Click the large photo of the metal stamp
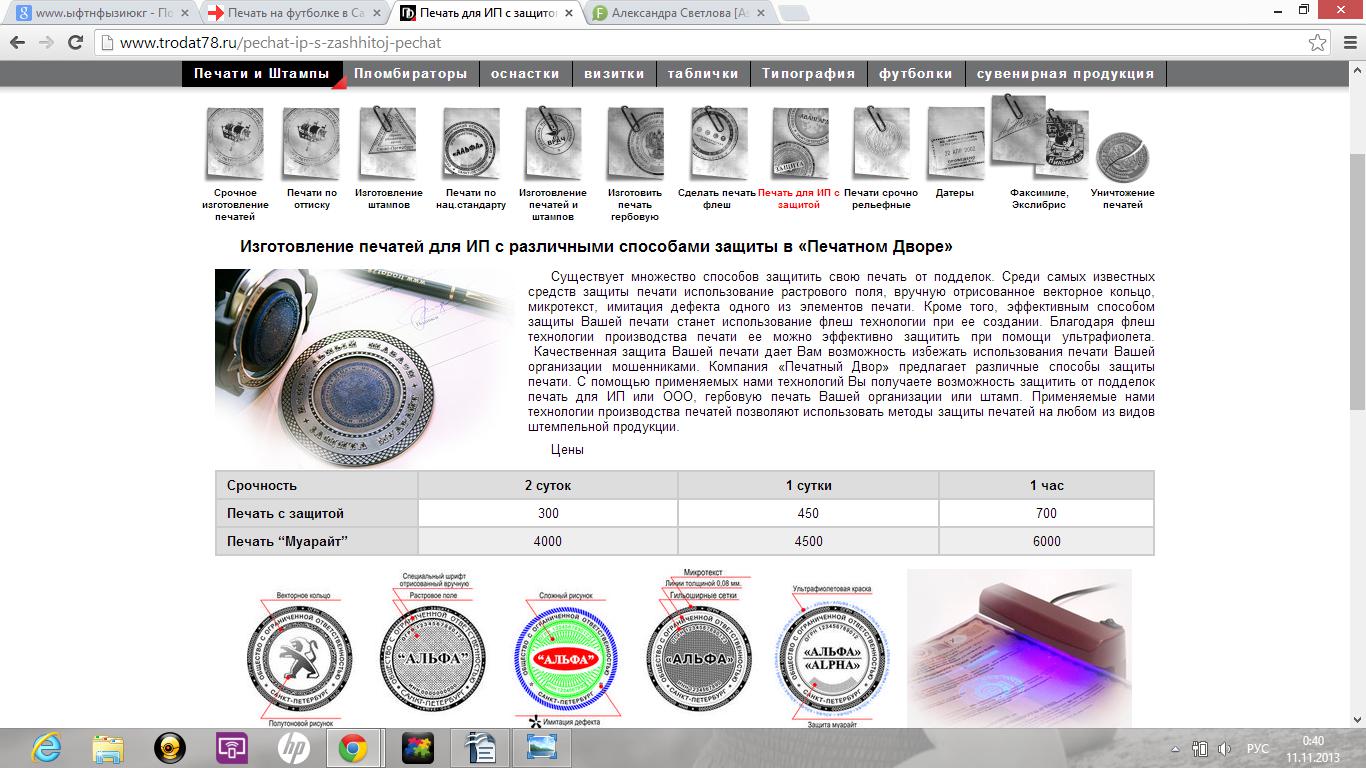Viewport: 1366px width, 768px height. coord(365,367)
